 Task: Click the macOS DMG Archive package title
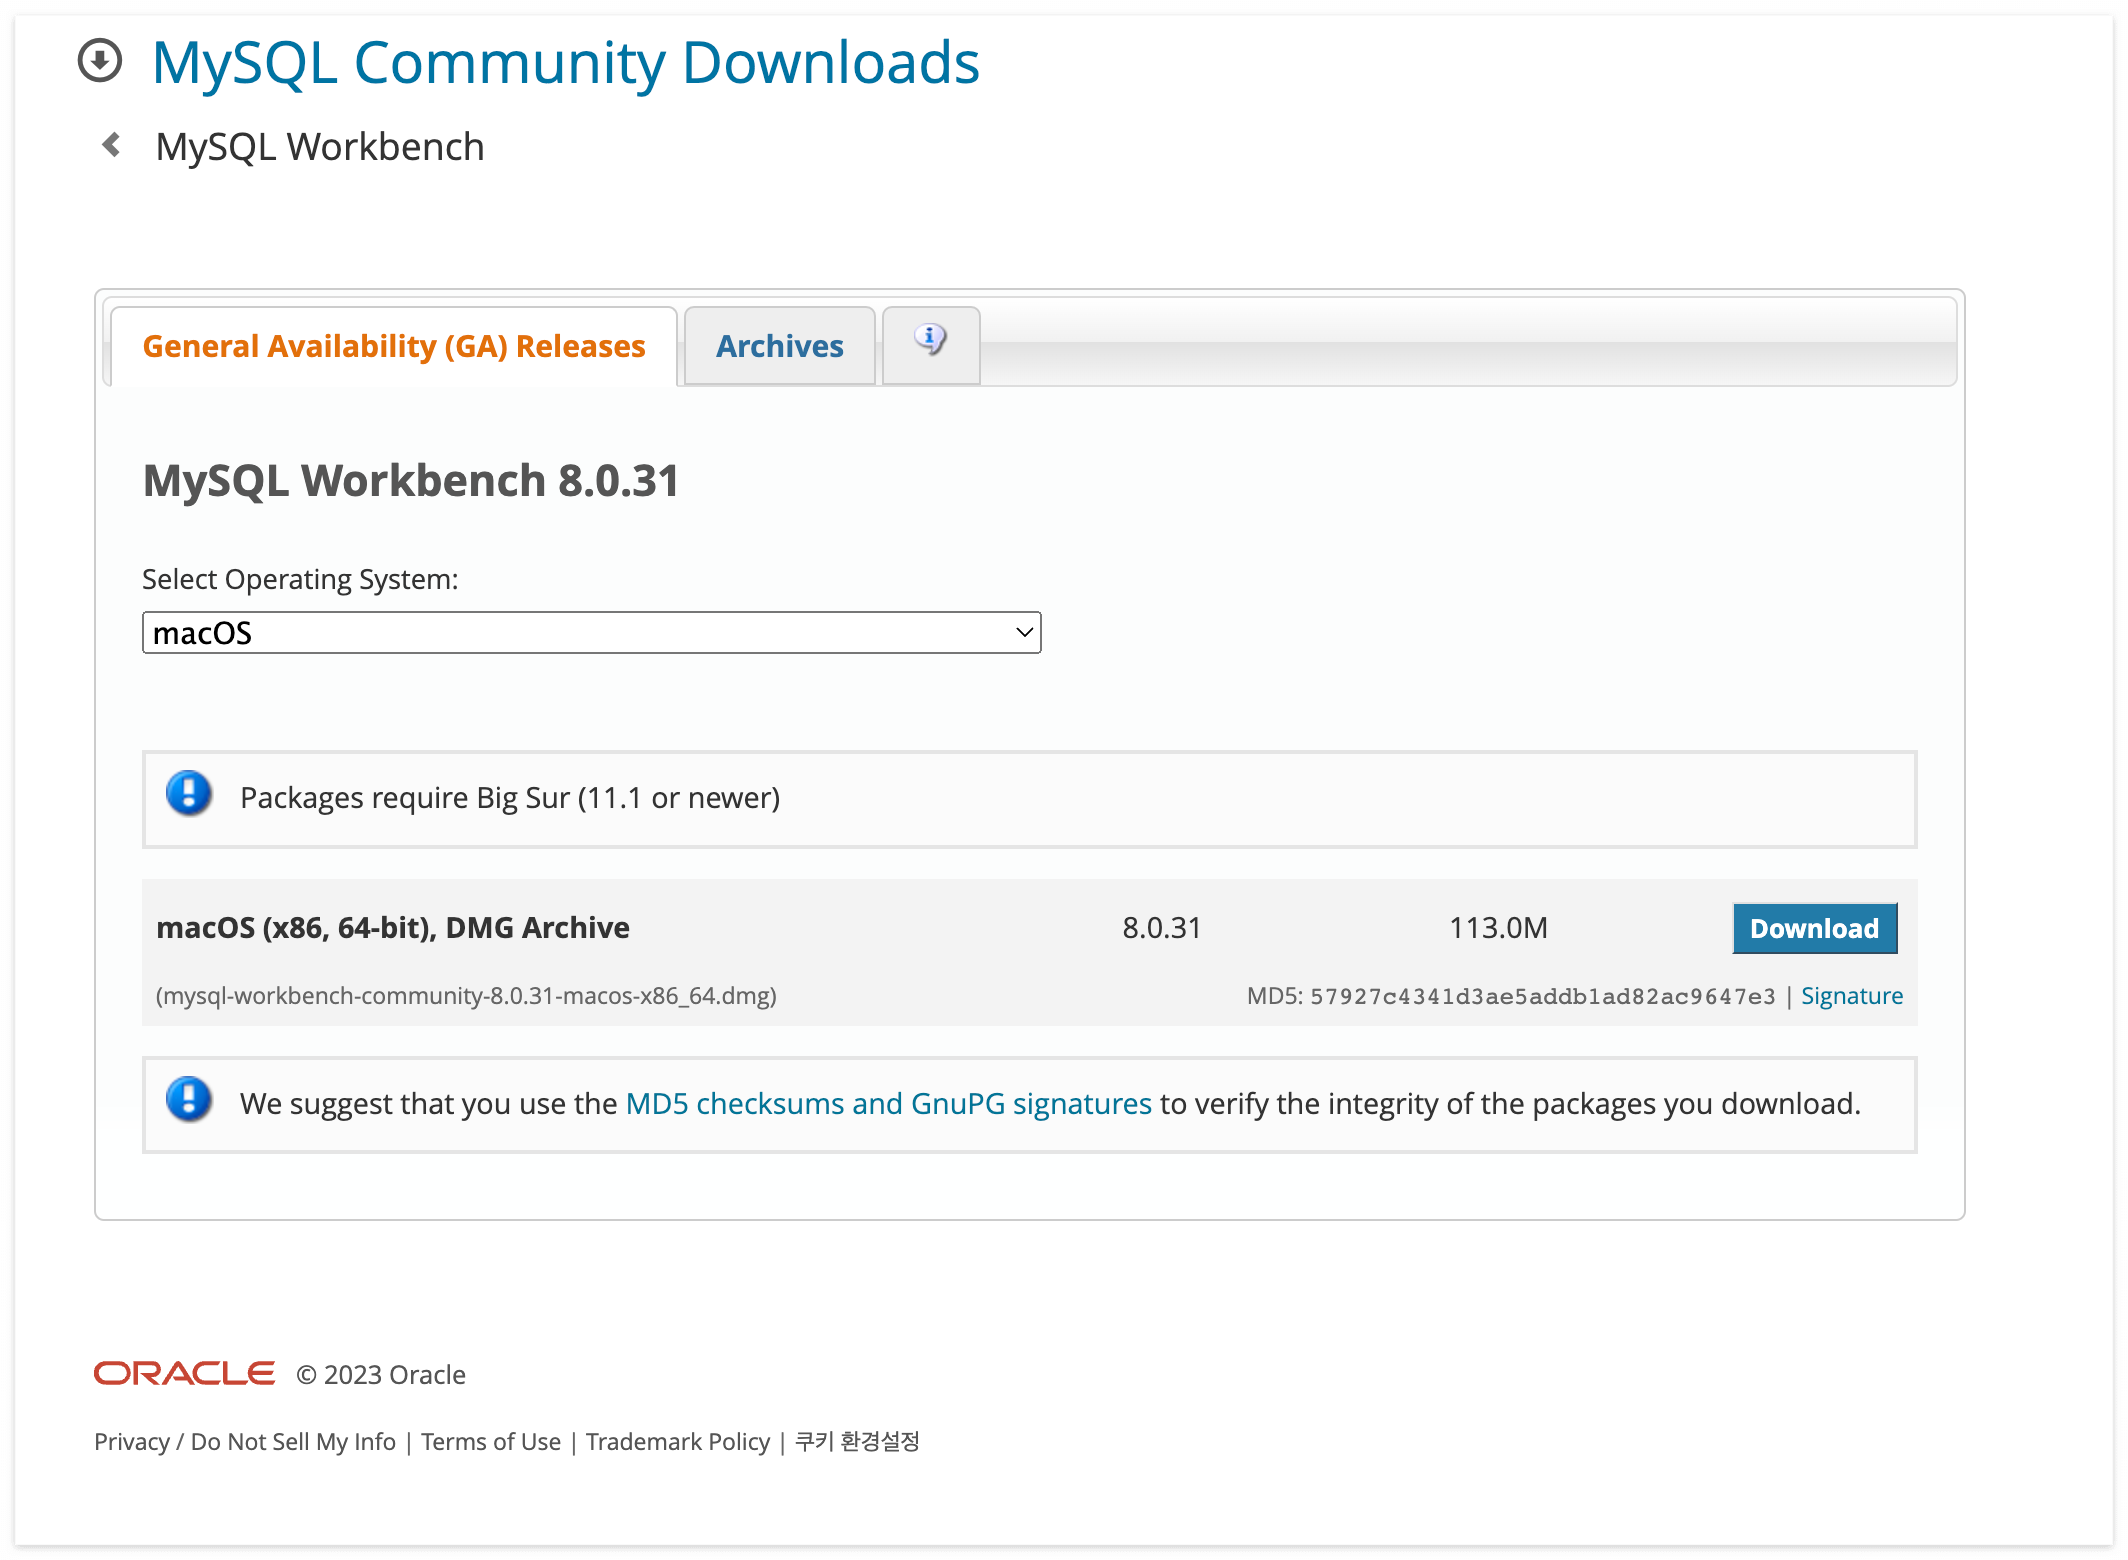point(393,928)
